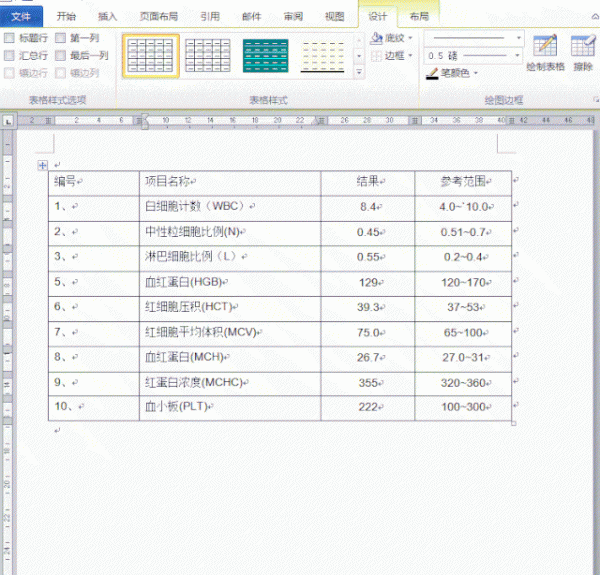Screen dimensions: 600x575
Task: Switch to the Home (开始) tab
Action: (66, 16)
